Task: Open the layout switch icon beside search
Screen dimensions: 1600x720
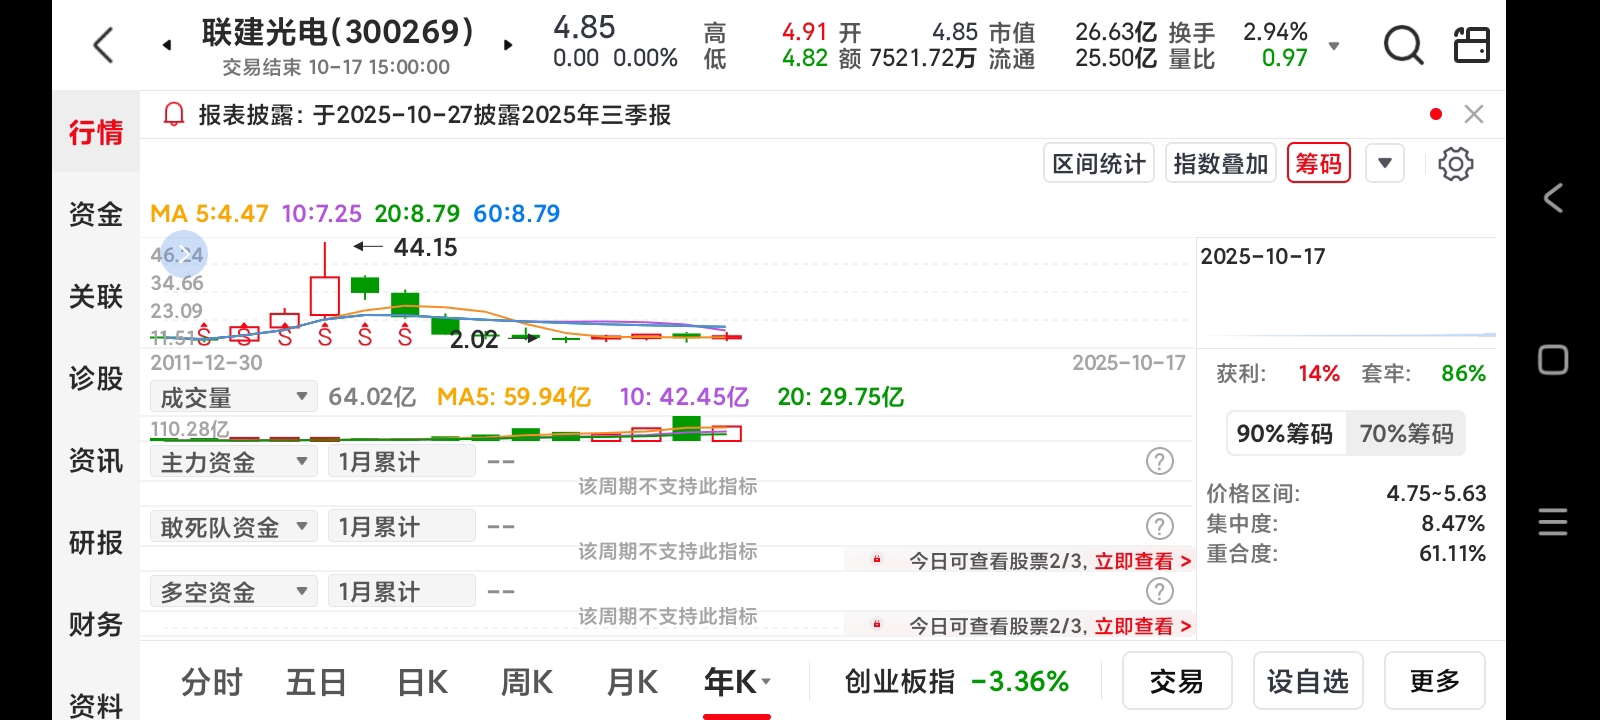Action: click(x=1471, y=45)
